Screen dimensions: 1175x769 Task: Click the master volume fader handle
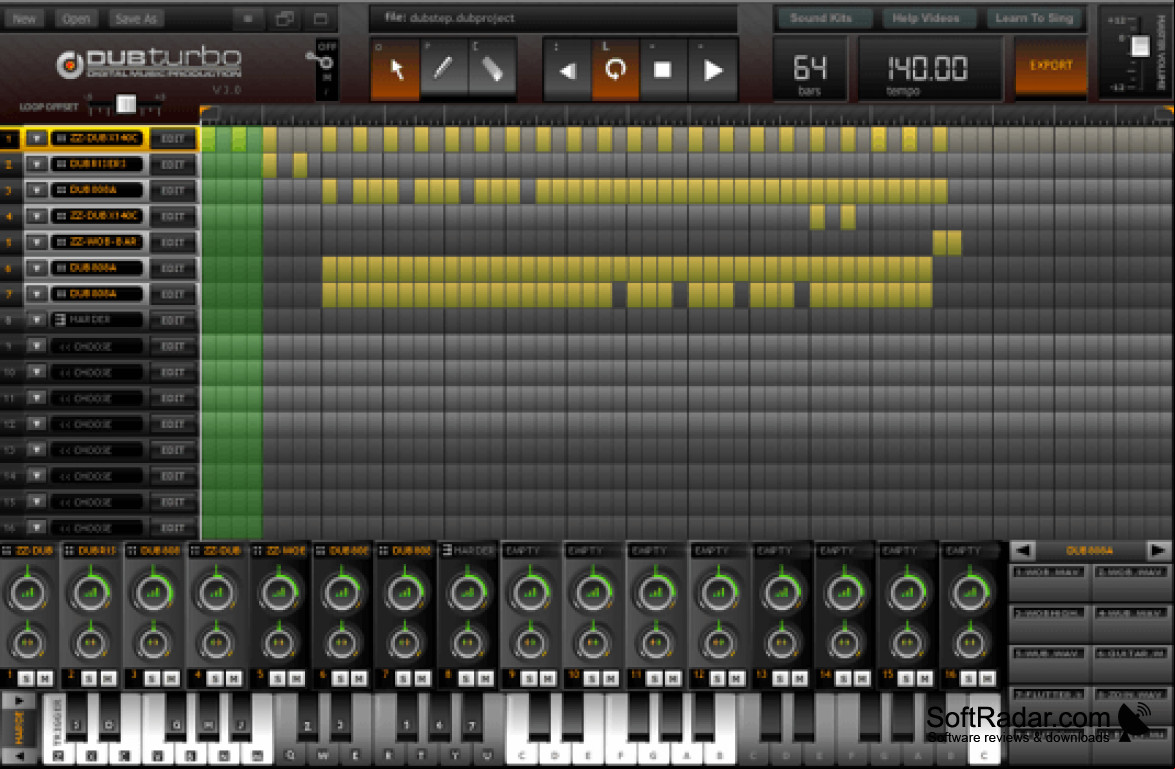point(1140,46)
